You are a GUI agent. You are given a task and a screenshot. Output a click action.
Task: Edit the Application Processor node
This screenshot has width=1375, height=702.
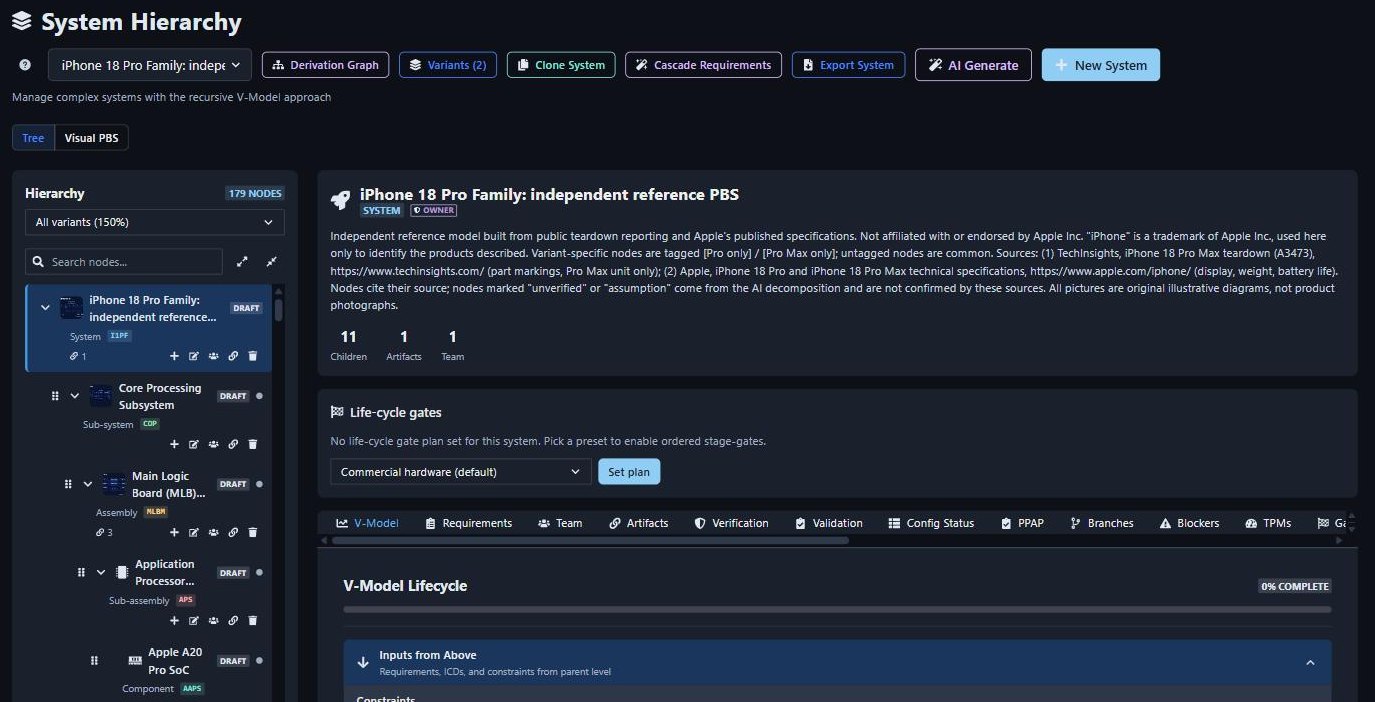pyautogui.click(x=194, y=620)
